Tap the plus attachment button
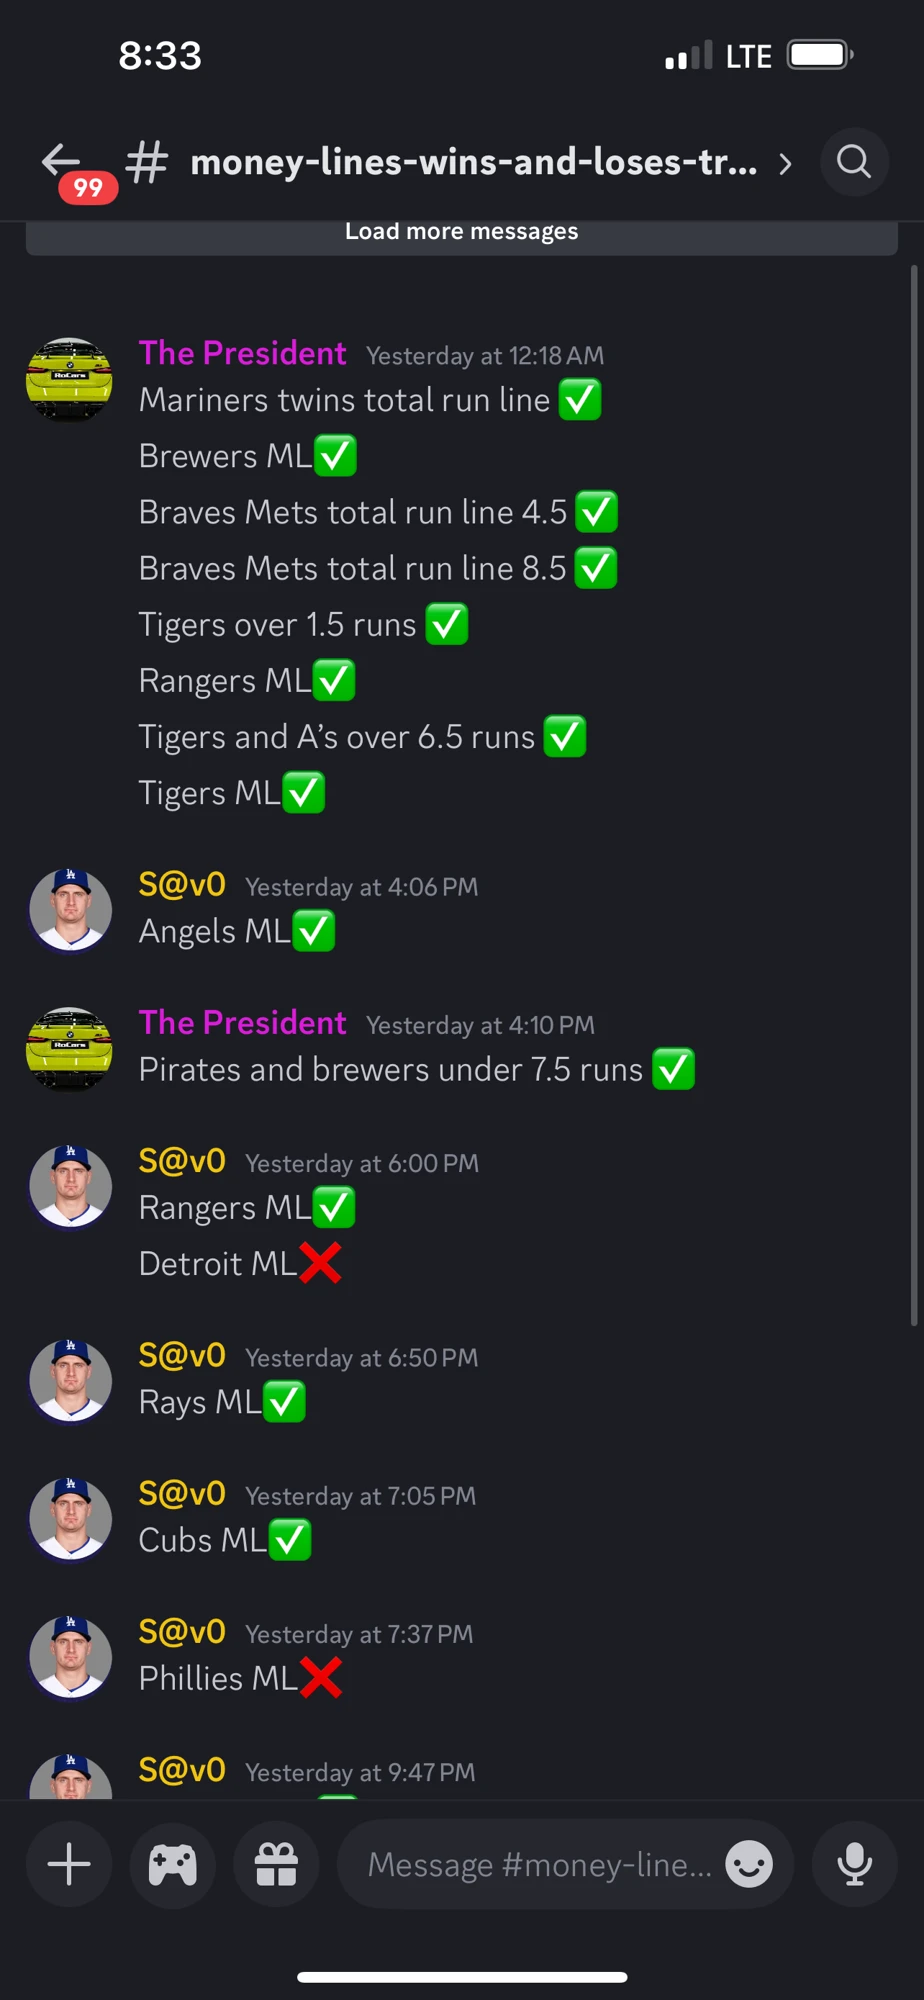924x2000 pixels. tap(69, 1864)
